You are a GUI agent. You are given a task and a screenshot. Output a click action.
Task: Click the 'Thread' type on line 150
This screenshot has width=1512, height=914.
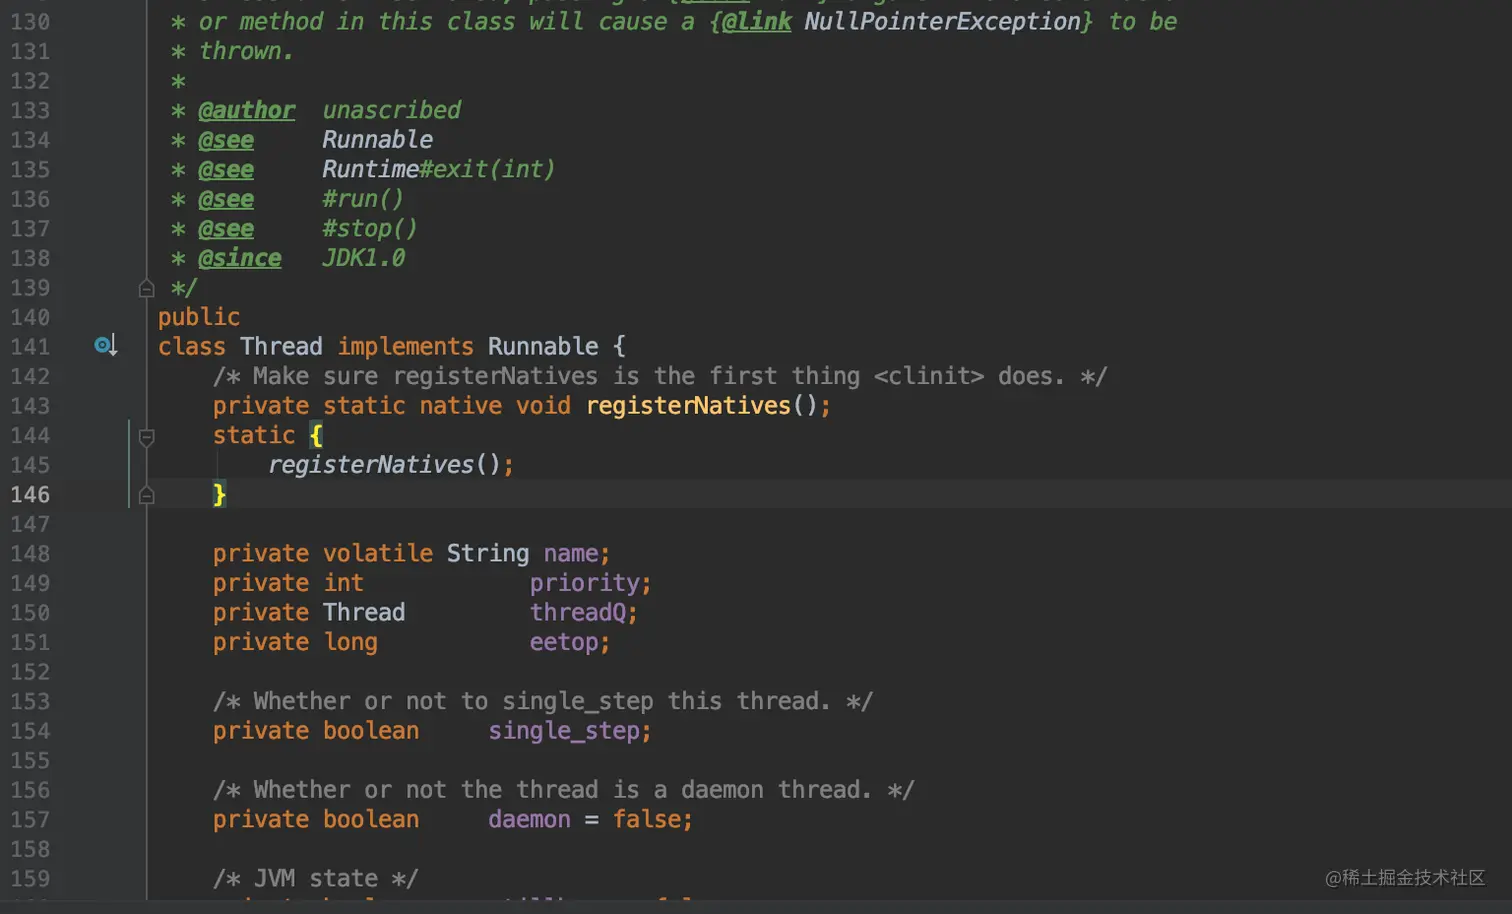click(x=364, y=612)
